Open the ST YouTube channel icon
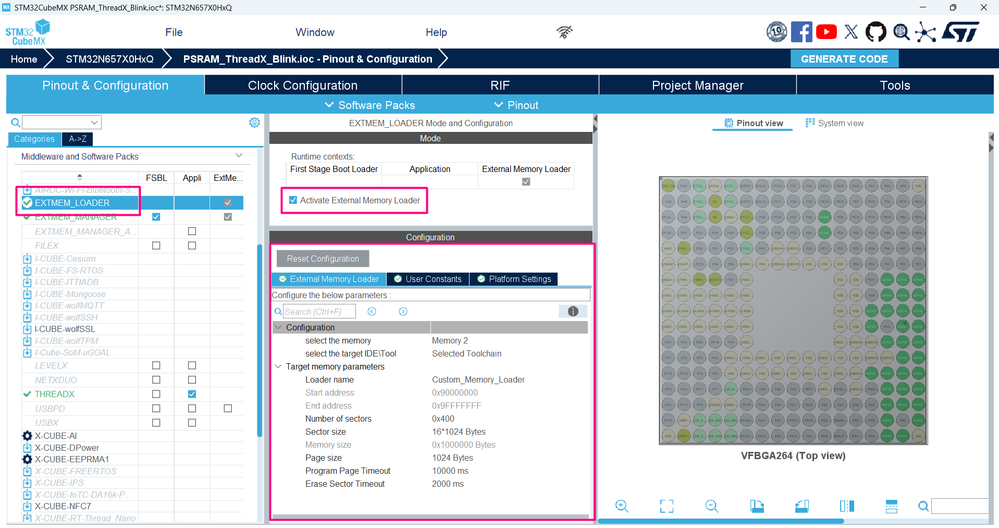 (826, 32)
